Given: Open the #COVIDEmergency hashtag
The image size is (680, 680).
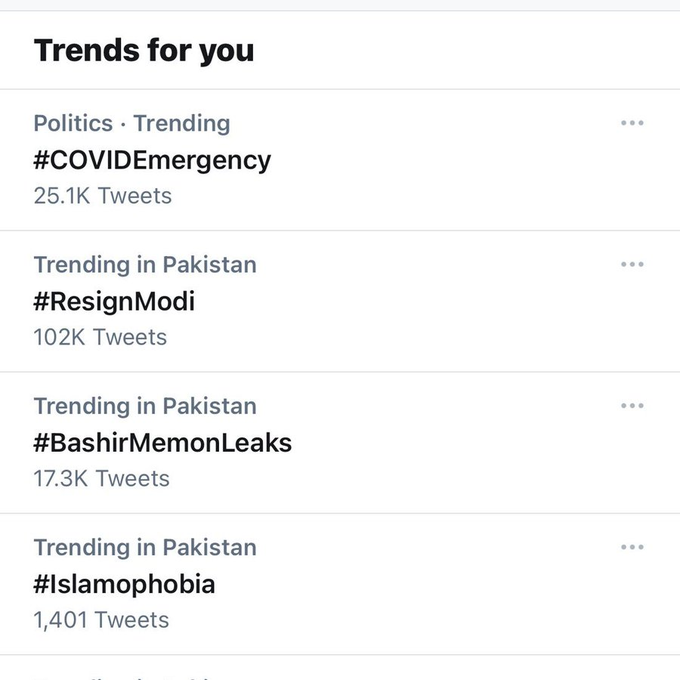Looking at the screenshot, I should [x=152, y=160].
